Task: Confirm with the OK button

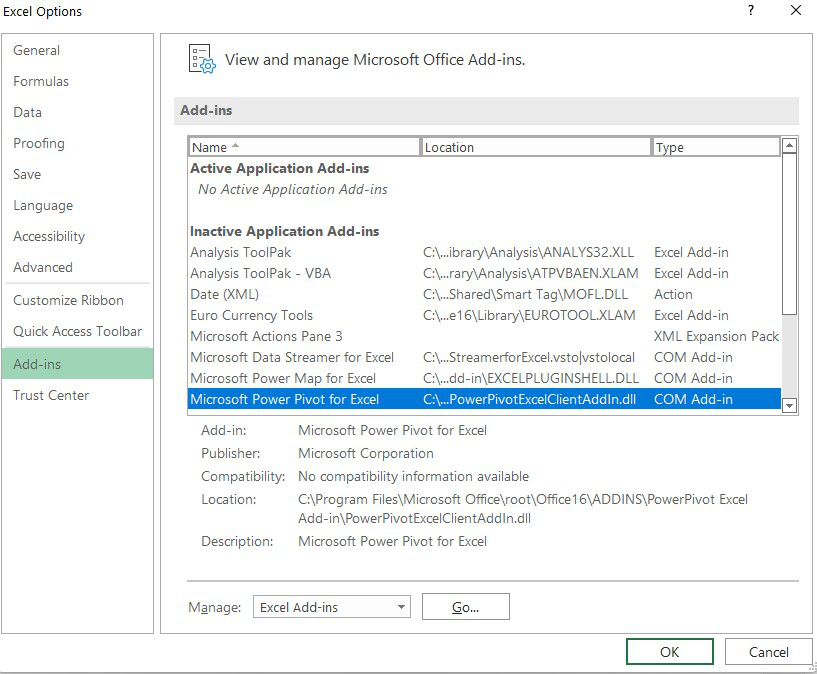Action: [x=670, y=652]
